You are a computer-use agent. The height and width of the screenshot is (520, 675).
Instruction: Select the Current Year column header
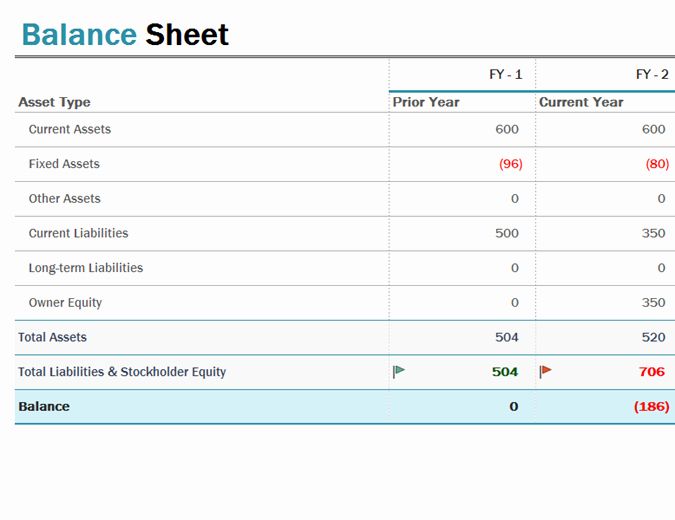[x=581, y=102]
